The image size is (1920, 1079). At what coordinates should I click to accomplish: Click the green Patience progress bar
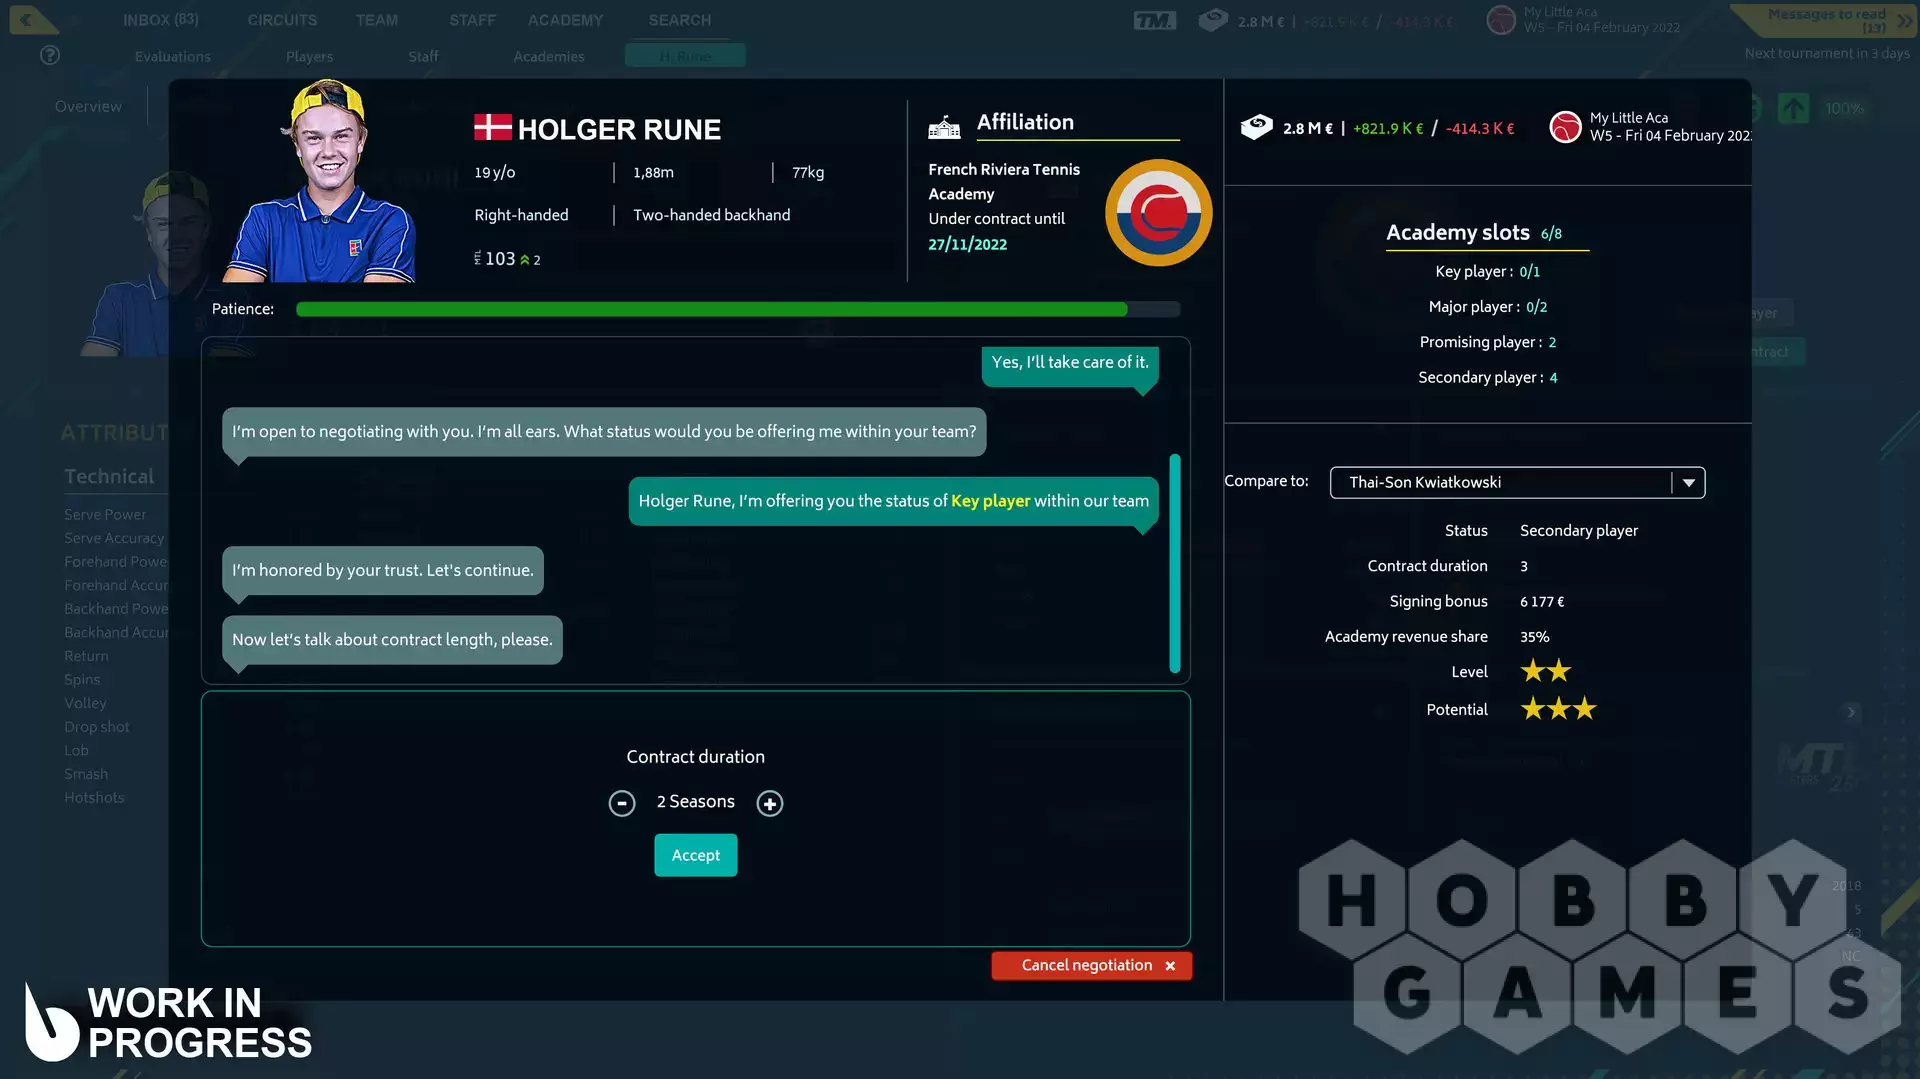711,309
